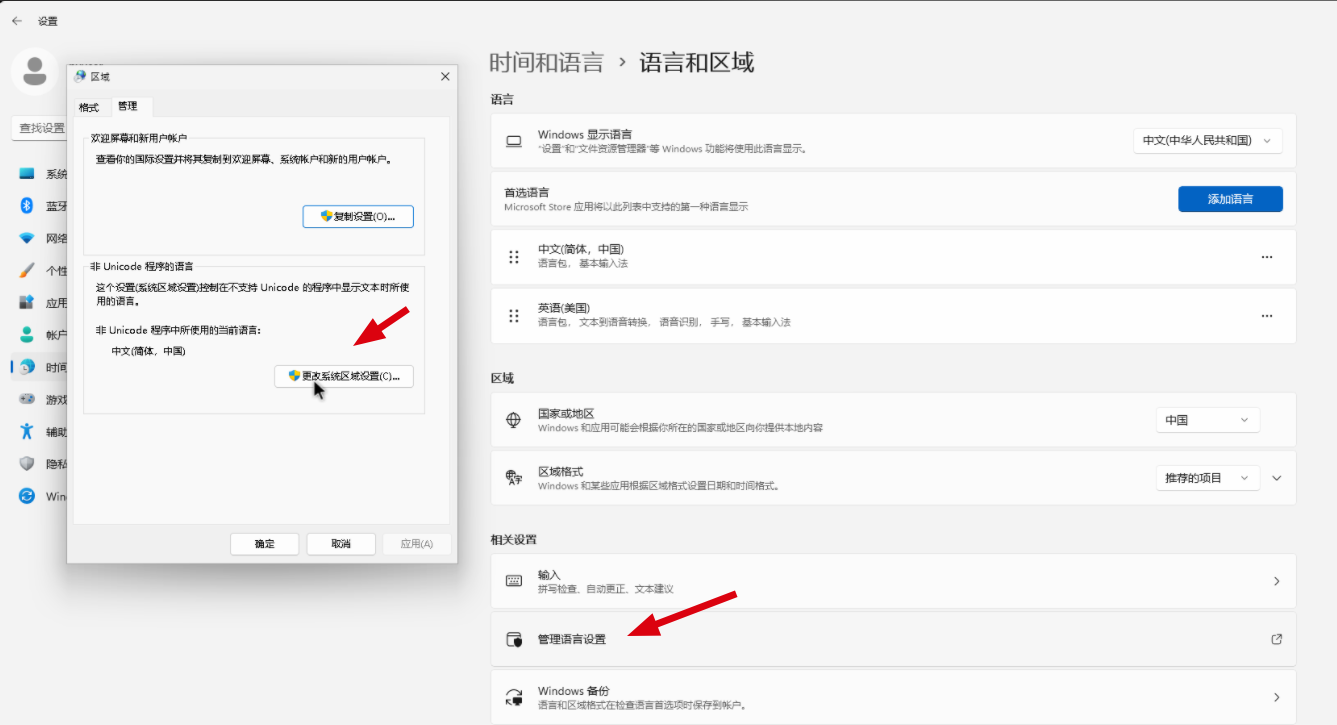Click the 查找设置 search field
This screenshot has width=1337, height=725.
click(40, 128)
